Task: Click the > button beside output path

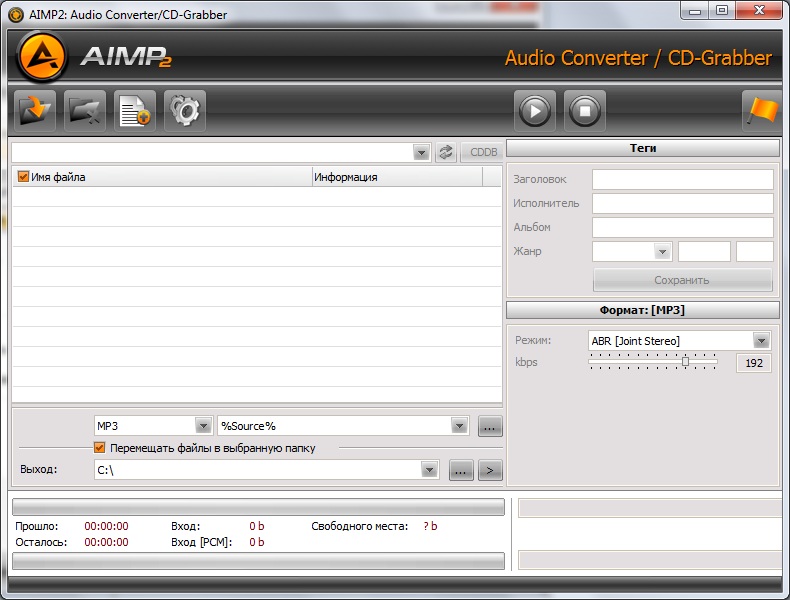Action: pyautogui.click(x=490, y=471)
